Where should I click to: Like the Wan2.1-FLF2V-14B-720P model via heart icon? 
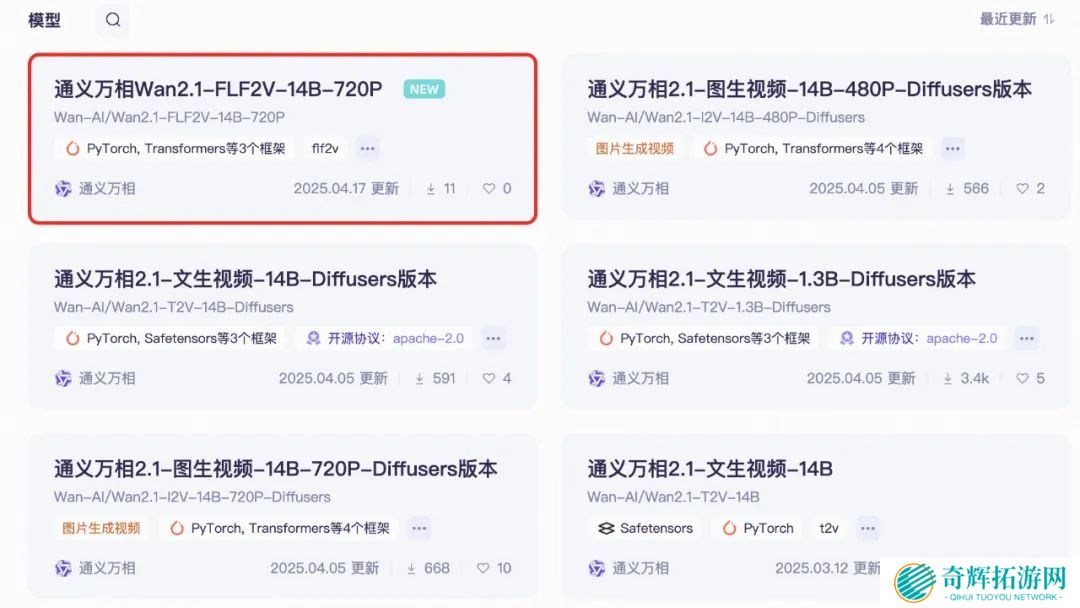pos(489,188)
